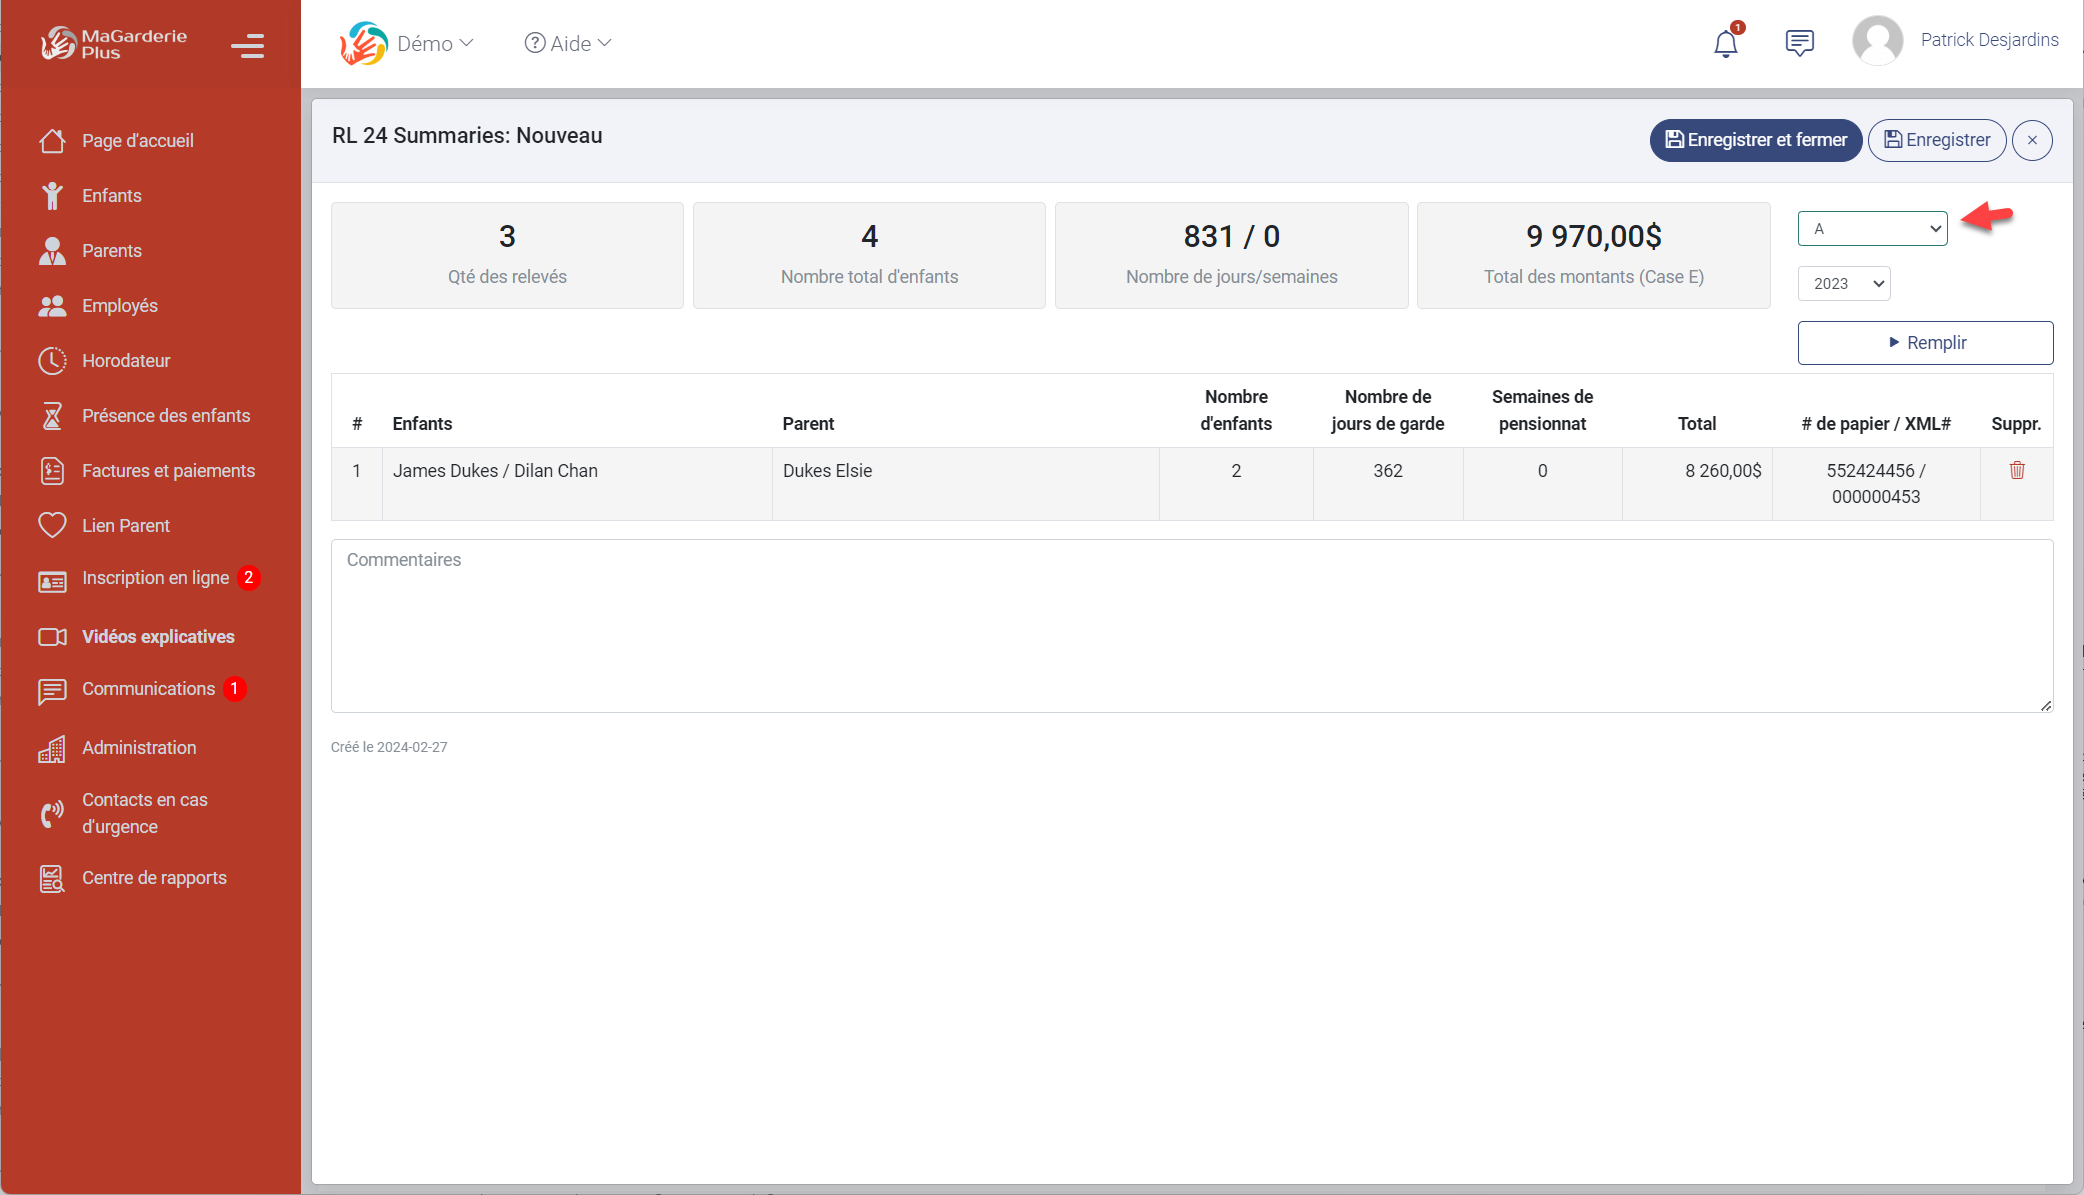Viewport: 2084px width, 1195px height.
Task: Expand the Aide help menu
Action: tap(568, 44)
